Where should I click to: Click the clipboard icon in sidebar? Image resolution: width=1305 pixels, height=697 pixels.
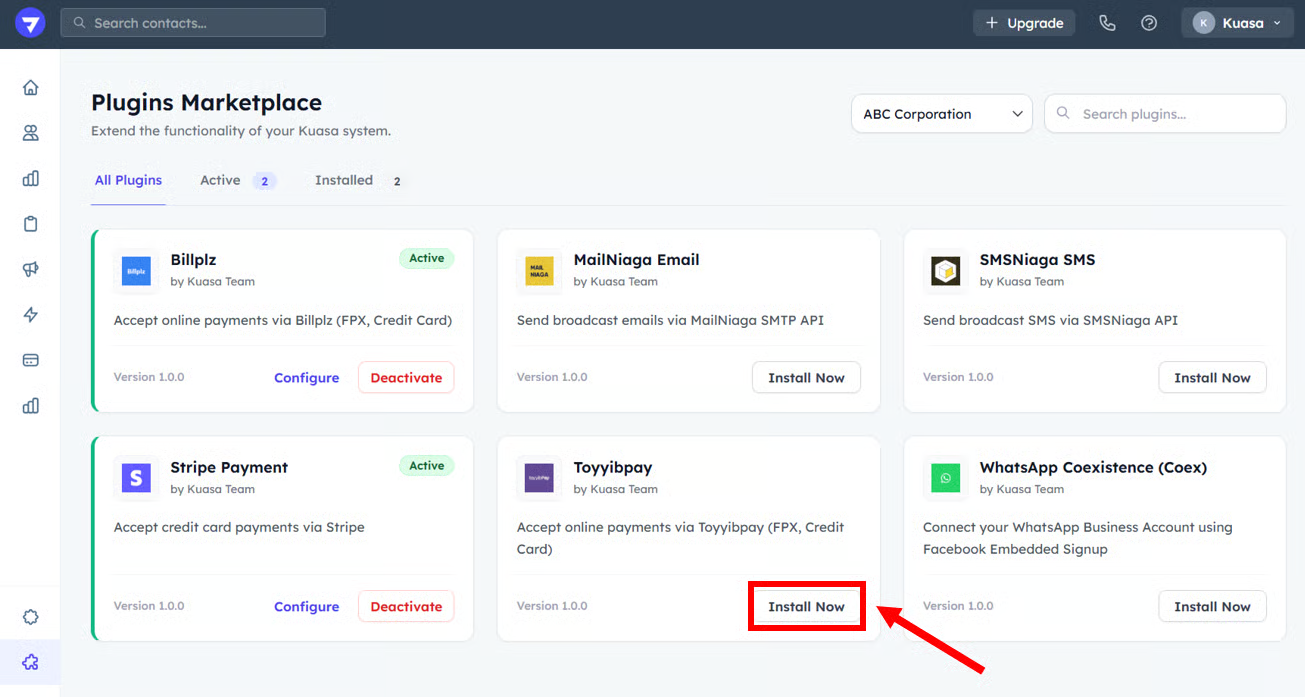[30, 224]
